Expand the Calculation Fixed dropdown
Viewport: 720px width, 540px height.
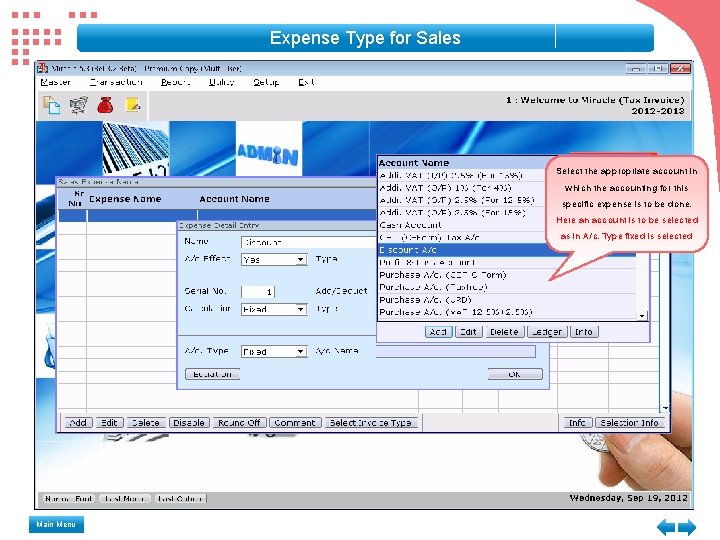[300, 309]
